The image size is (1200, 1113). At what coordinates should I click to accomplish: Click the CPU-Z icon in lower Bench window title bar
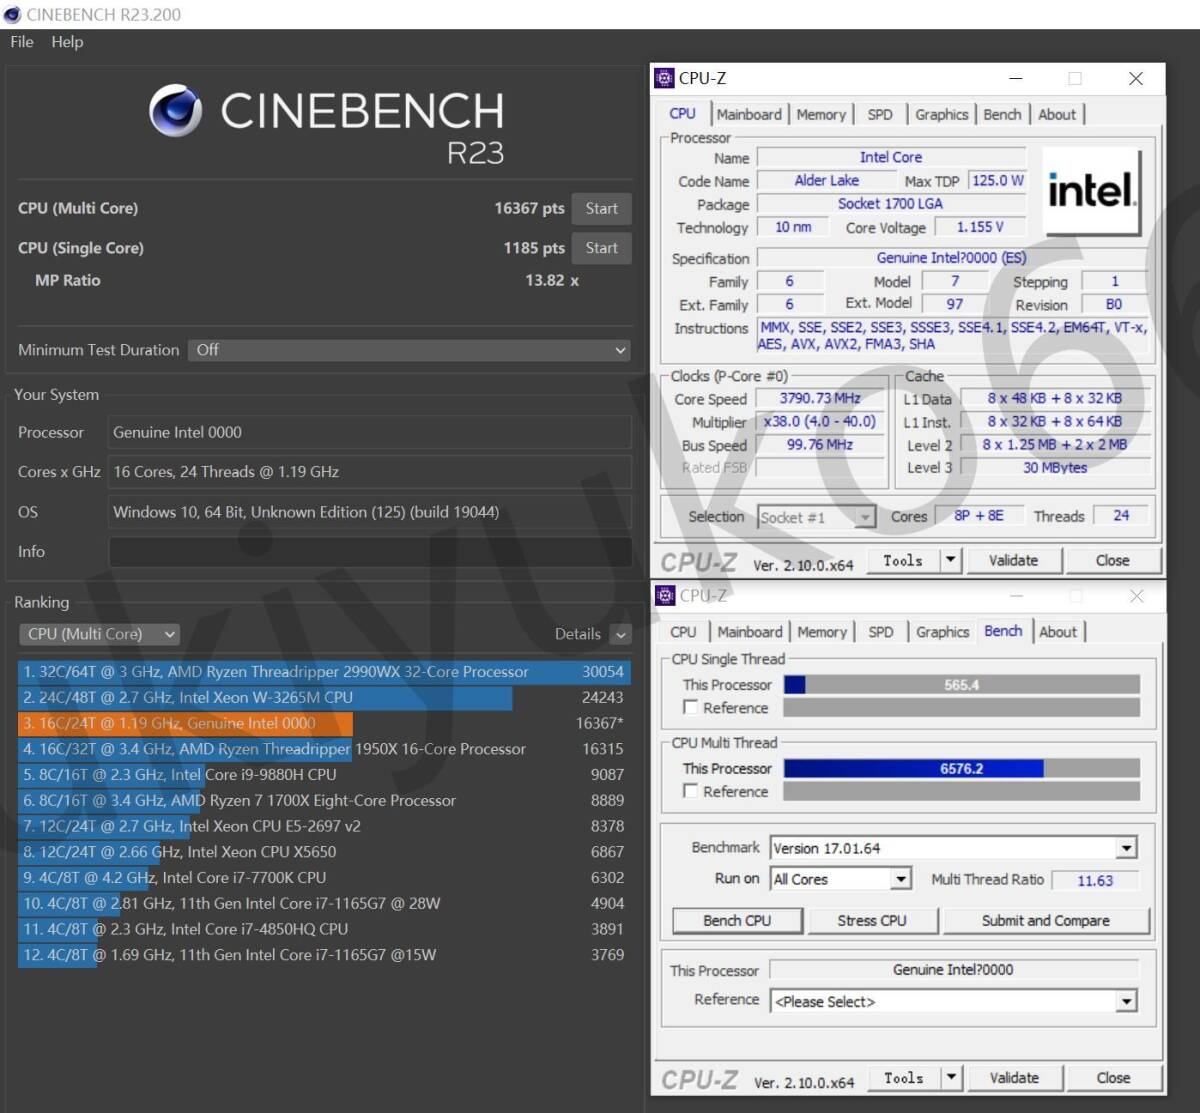[x=664, y=596]
